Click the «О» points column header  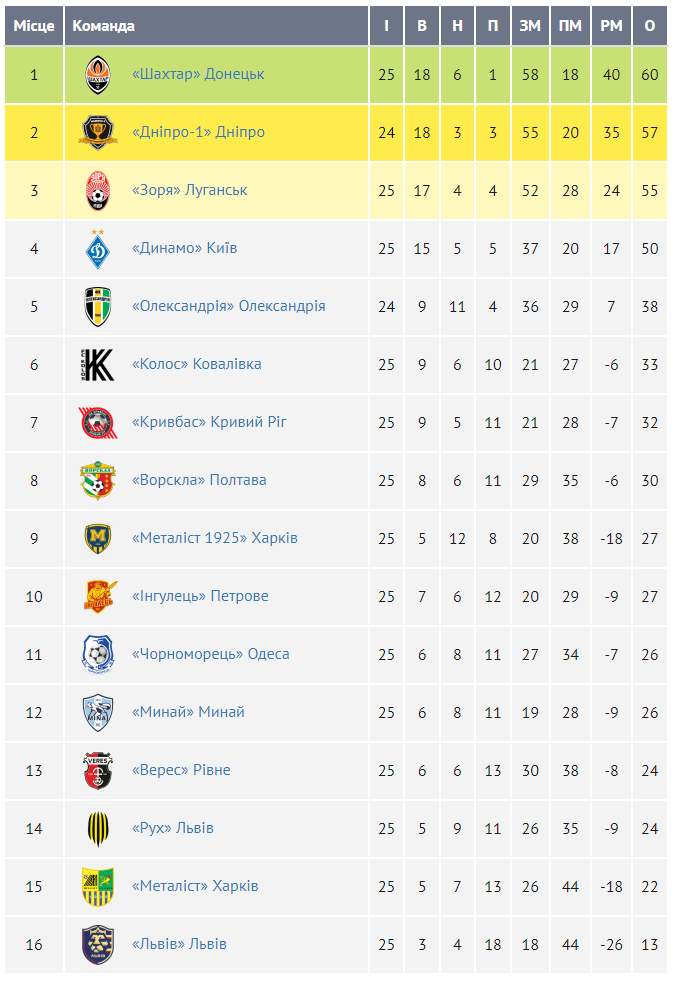coord(650,26)
